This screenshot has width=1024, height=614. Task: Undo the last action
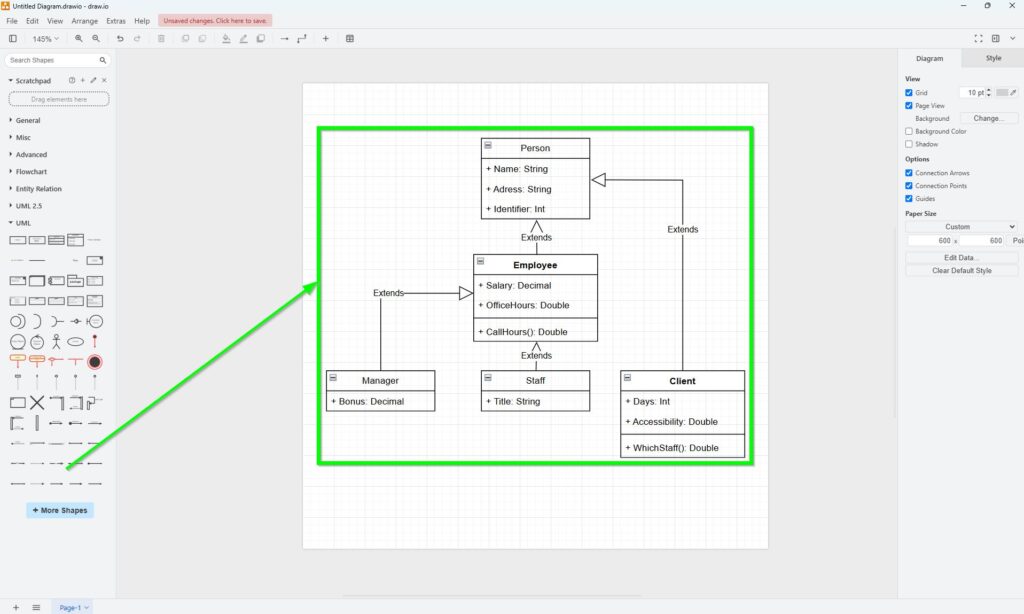pyautogui.click(x=120, y=39)
